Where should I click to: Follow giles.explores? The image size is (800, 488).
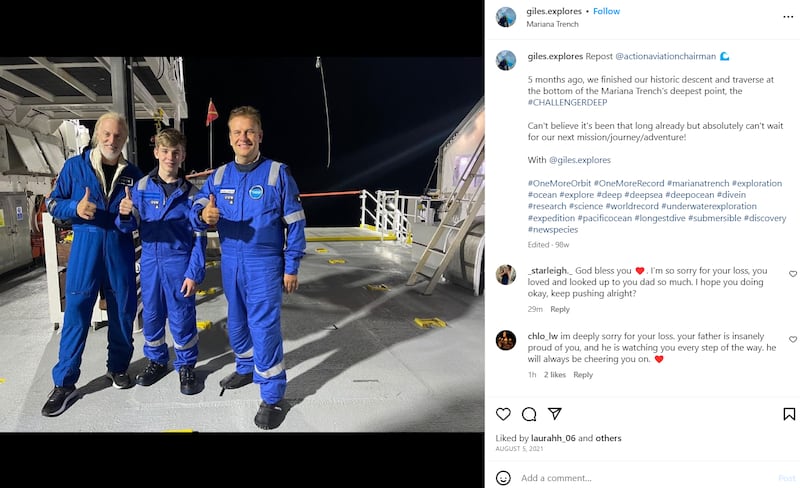point(606,11)
